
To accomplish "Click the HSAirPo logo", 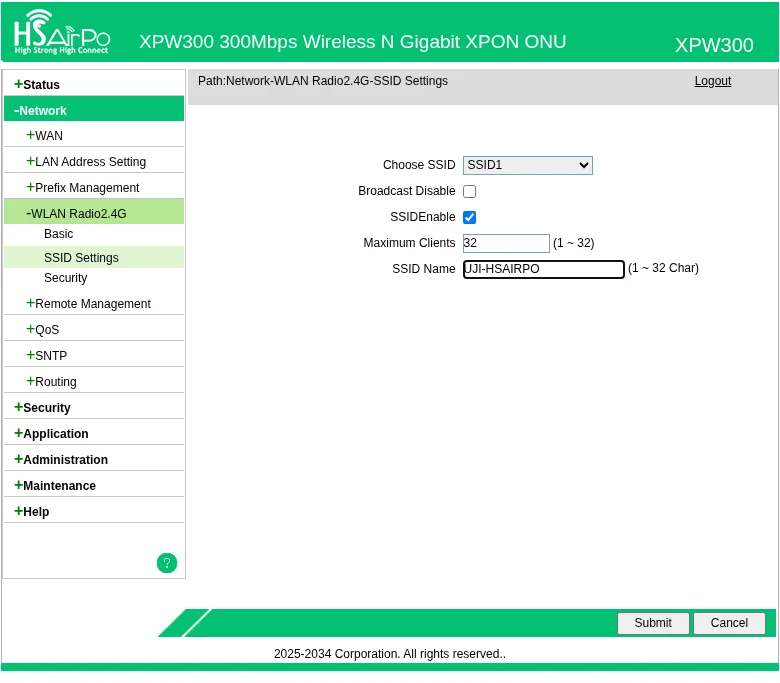I will (62, 32).
